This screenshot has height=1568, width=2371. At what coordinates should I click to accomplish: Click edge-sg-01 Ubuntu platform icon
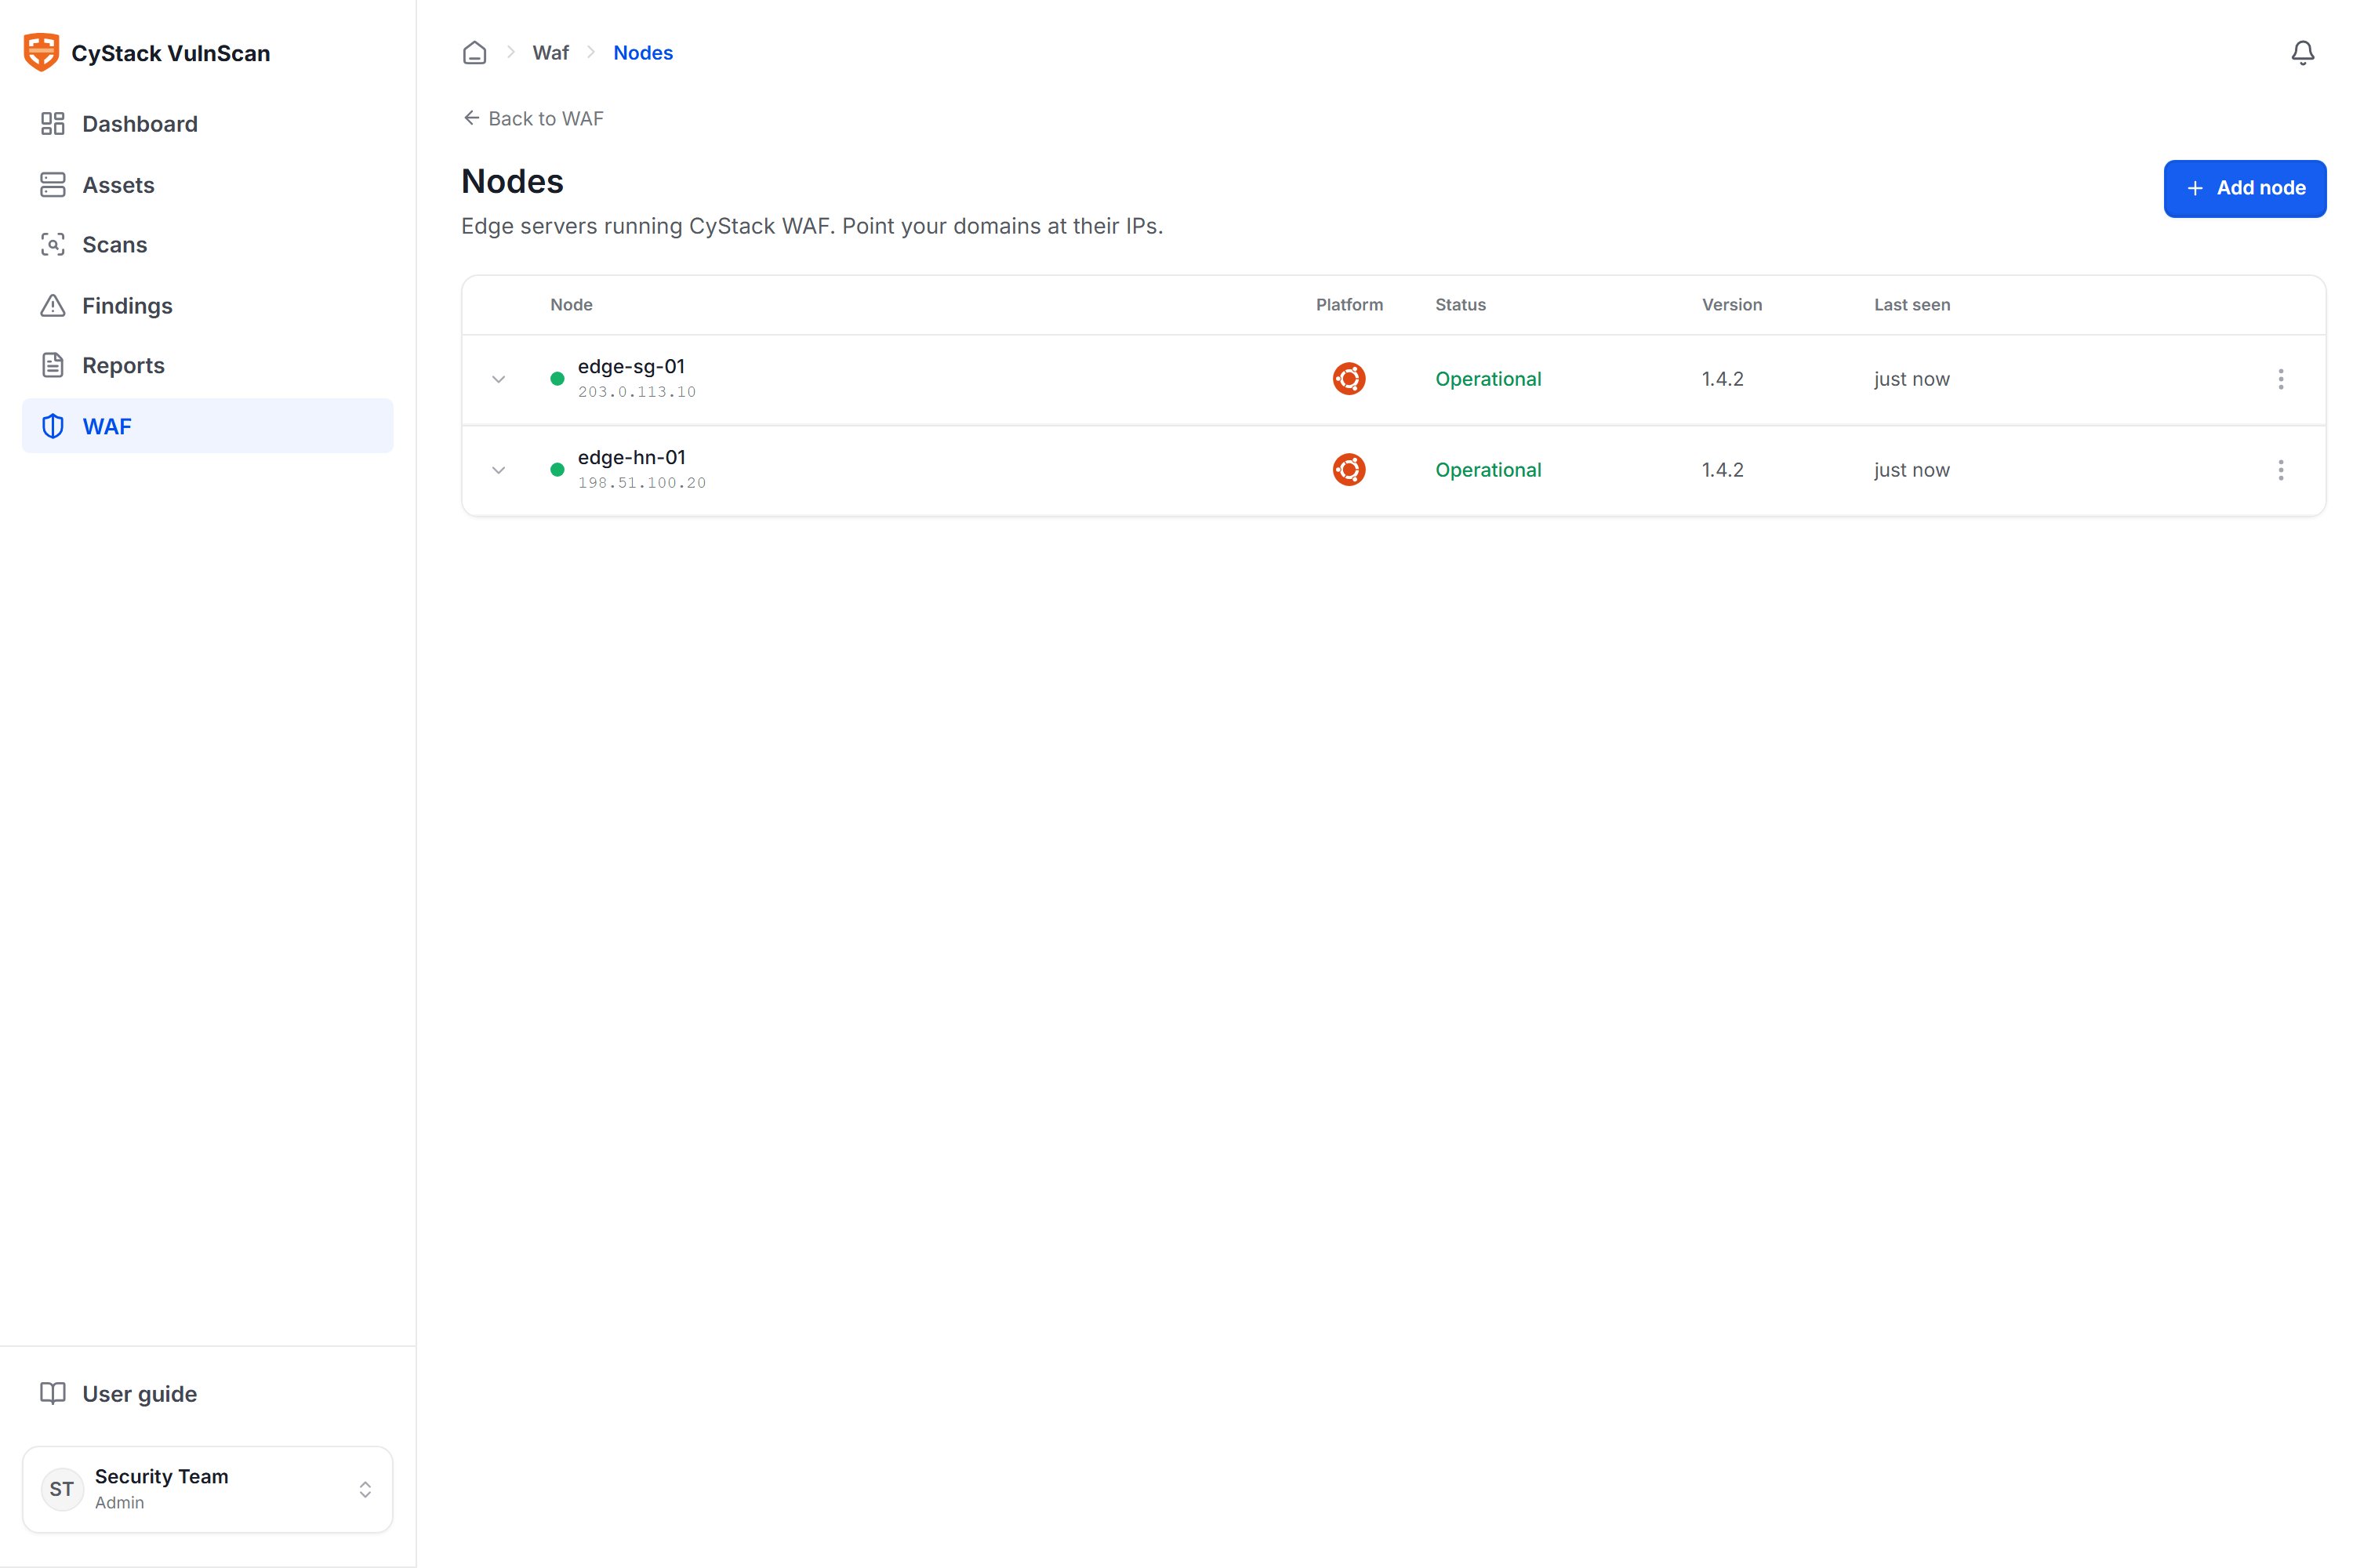[1349, 379]
